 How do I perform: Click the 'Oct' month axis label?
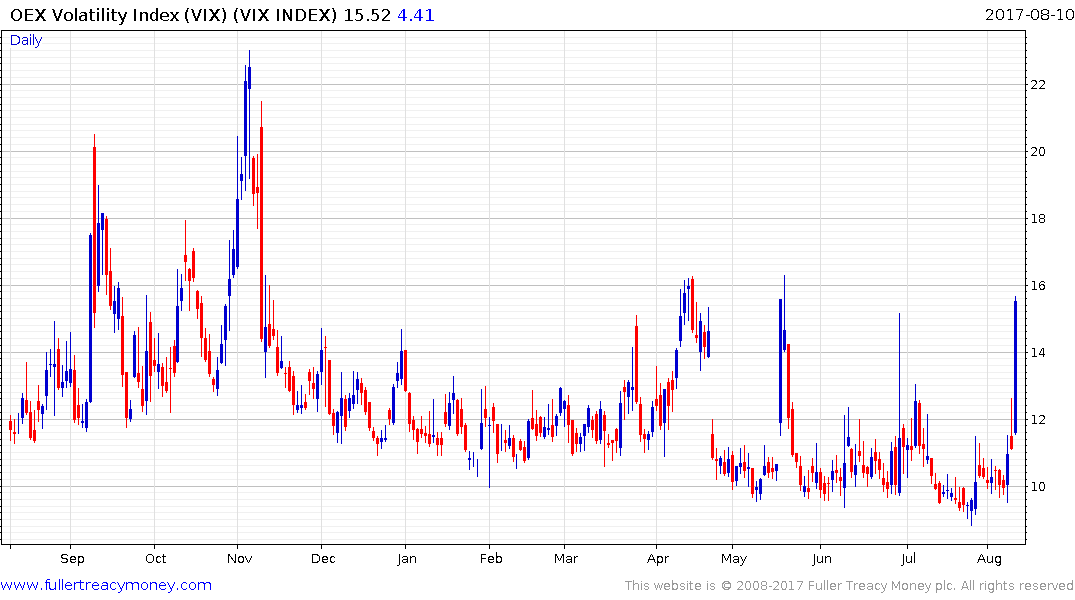point(156,558)
